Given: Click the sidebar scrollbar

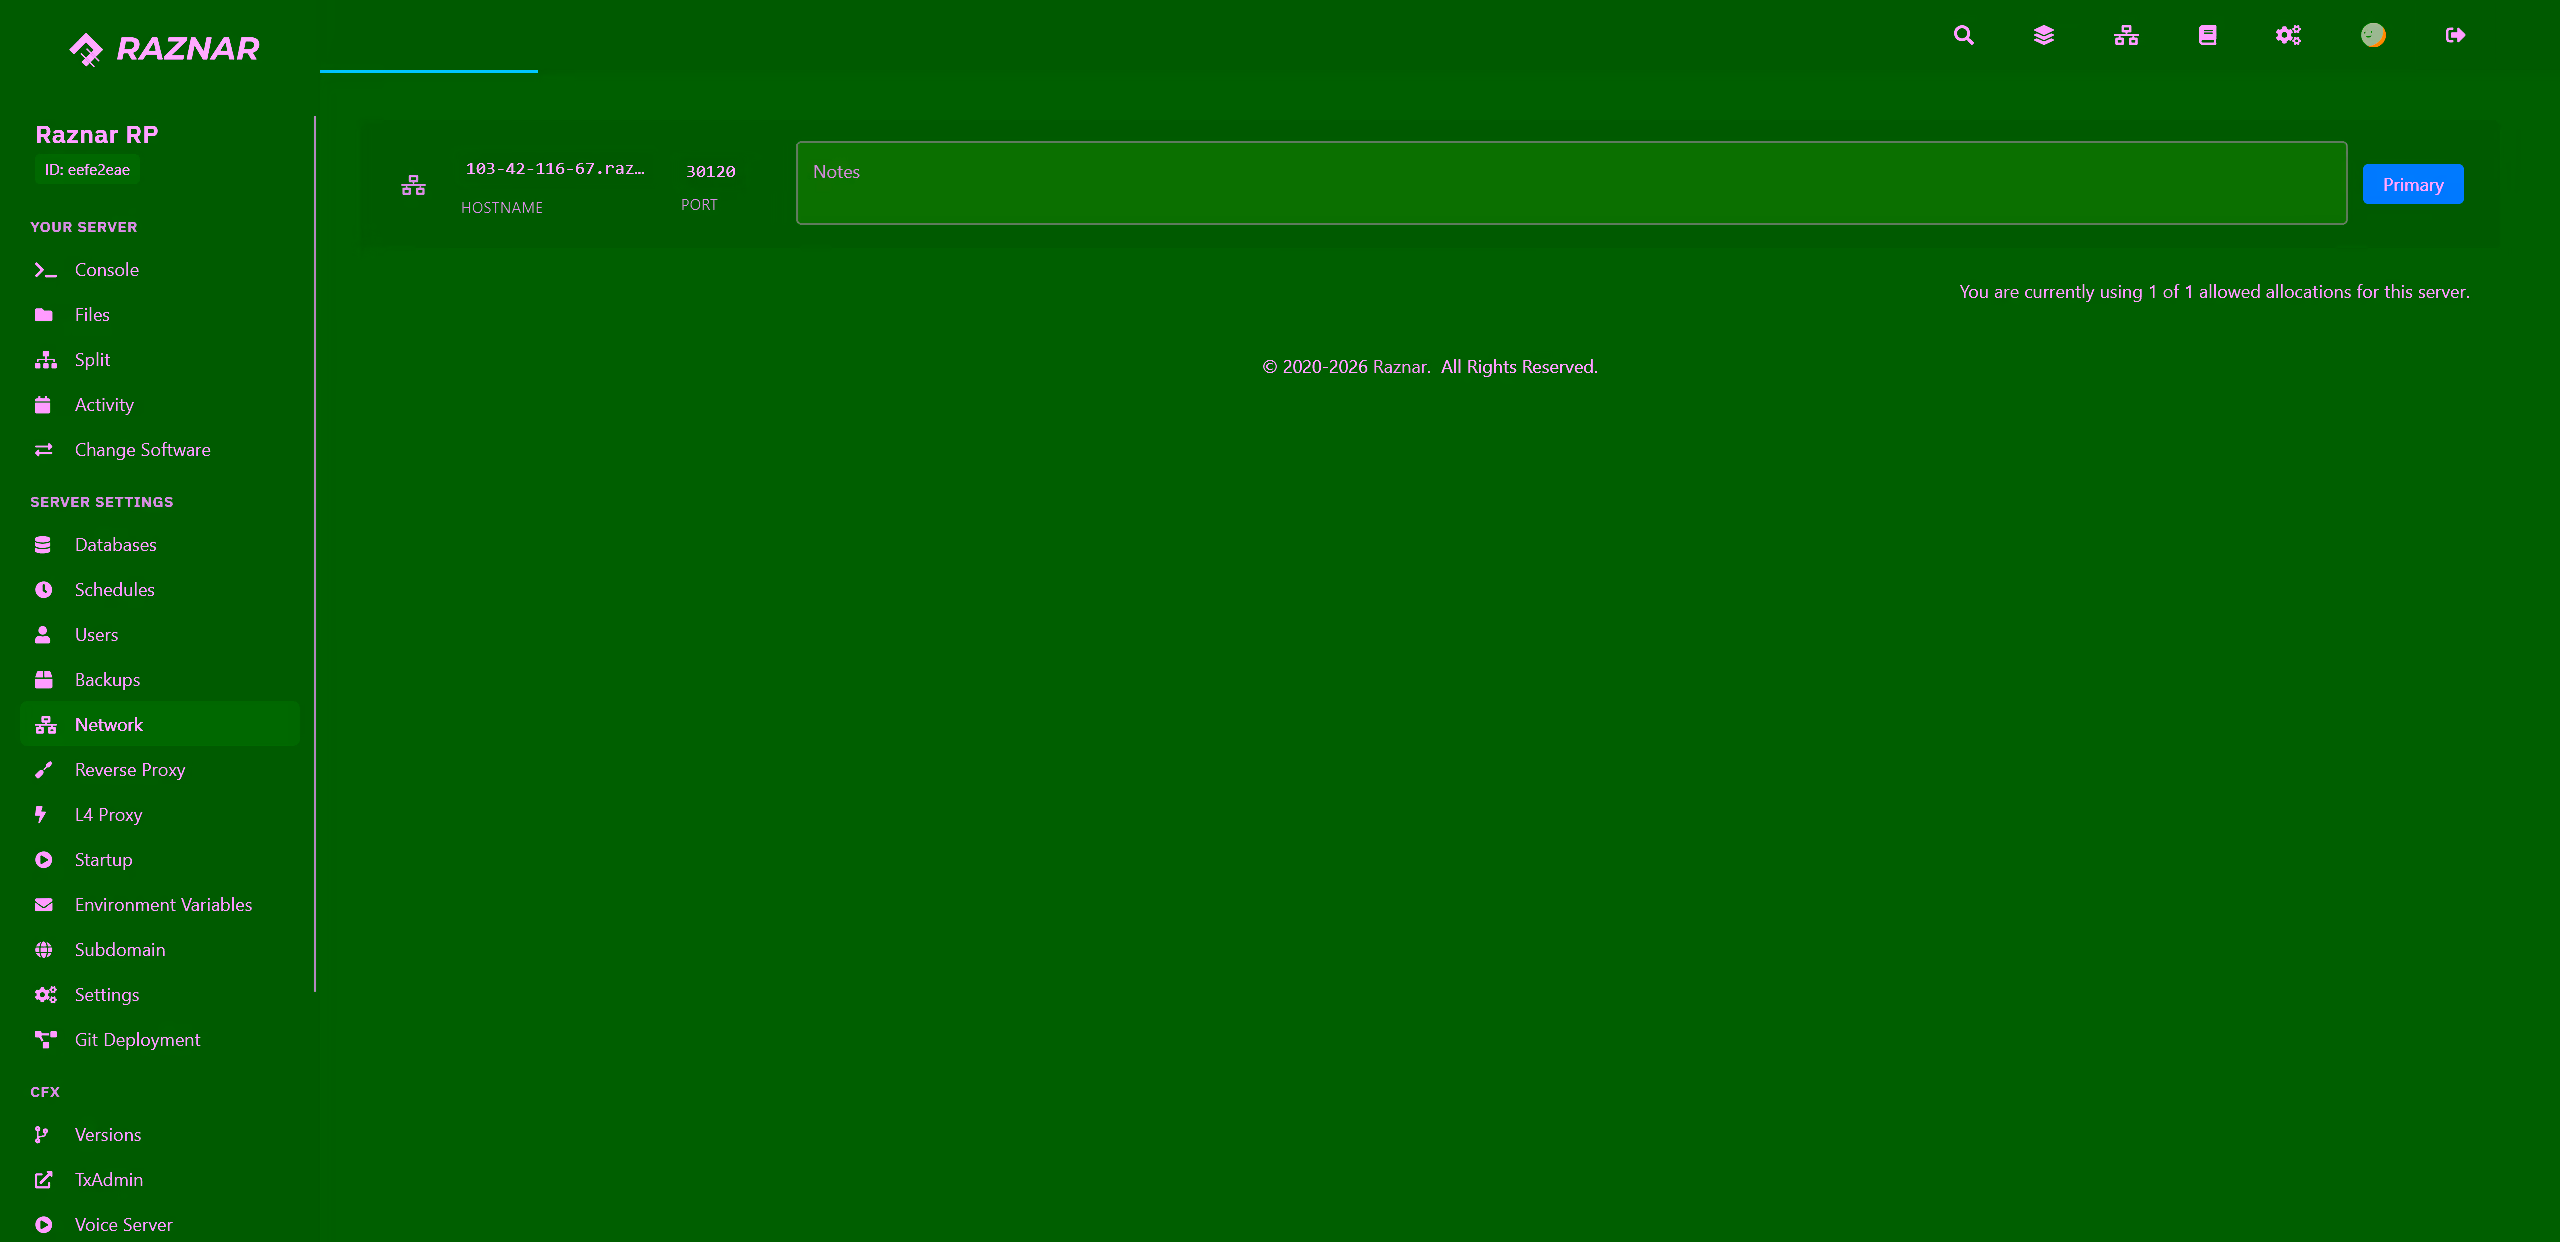Looking at the screenshot, I should point(315,554).
